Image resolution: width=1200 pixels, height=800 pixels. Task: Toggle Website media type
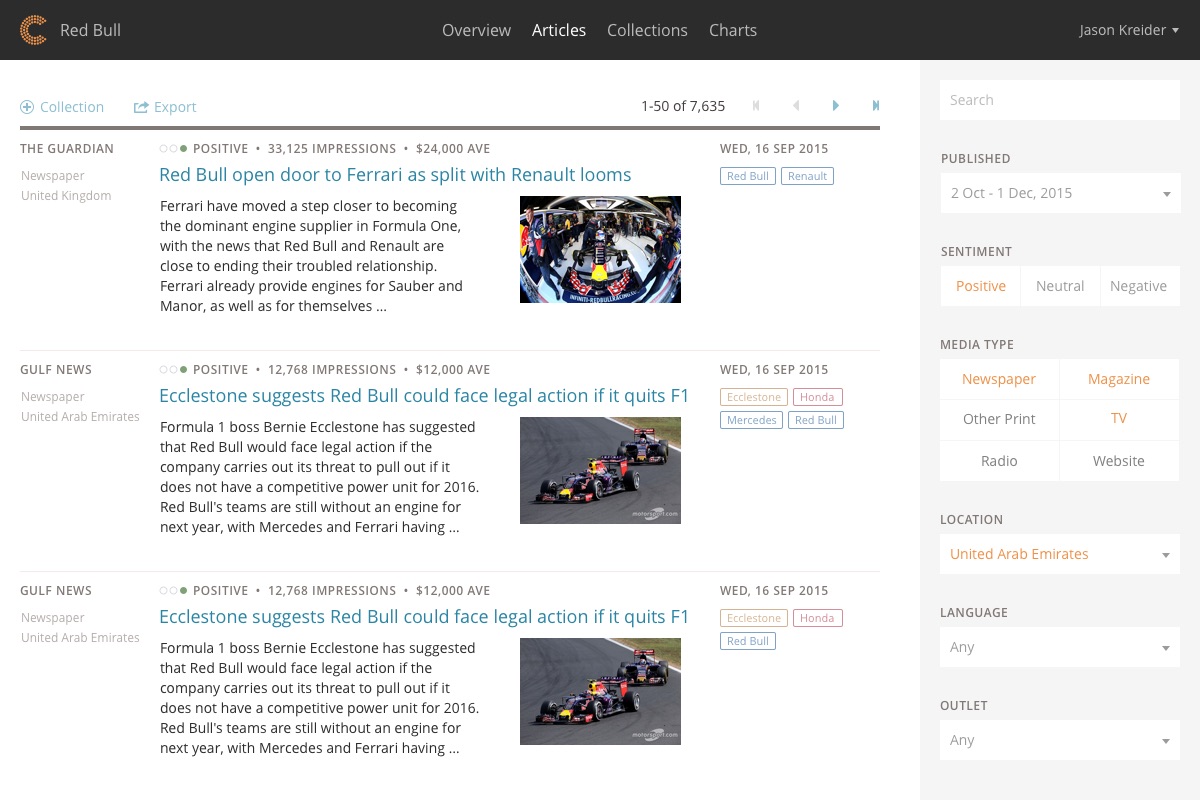[1119, 461]
